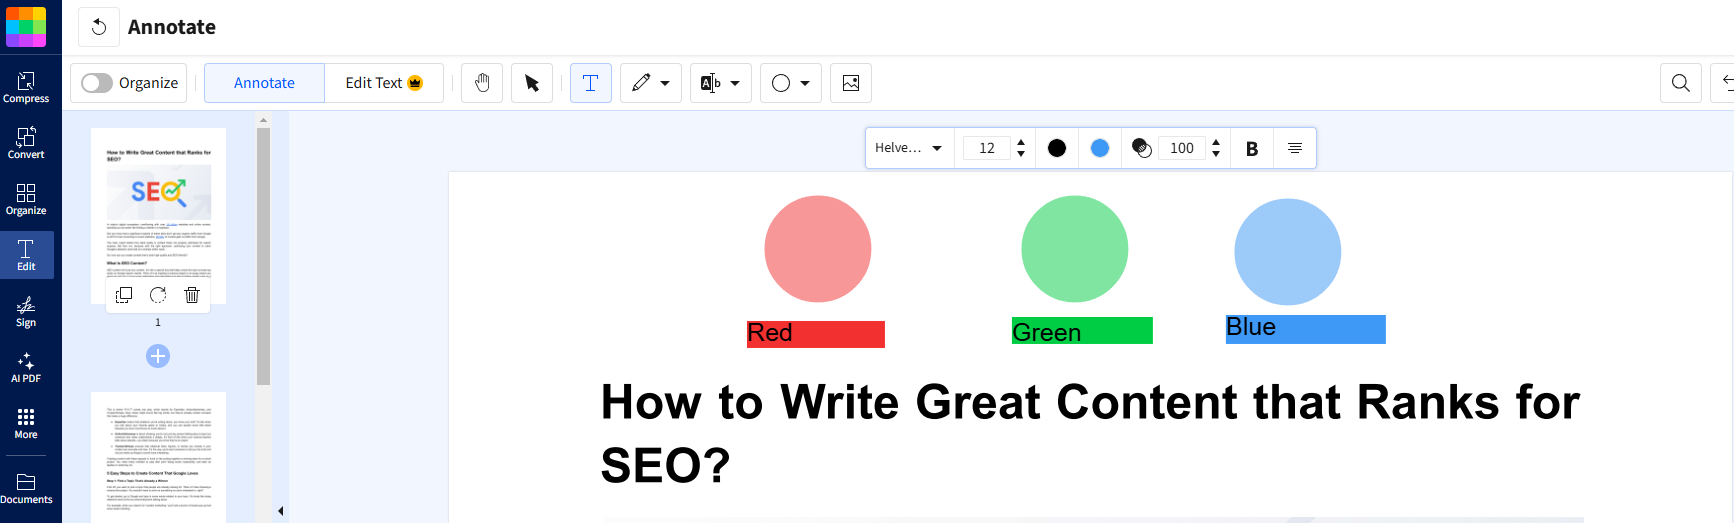
Task: Open the Helvetica font dropdown
Action: (909, 148)
